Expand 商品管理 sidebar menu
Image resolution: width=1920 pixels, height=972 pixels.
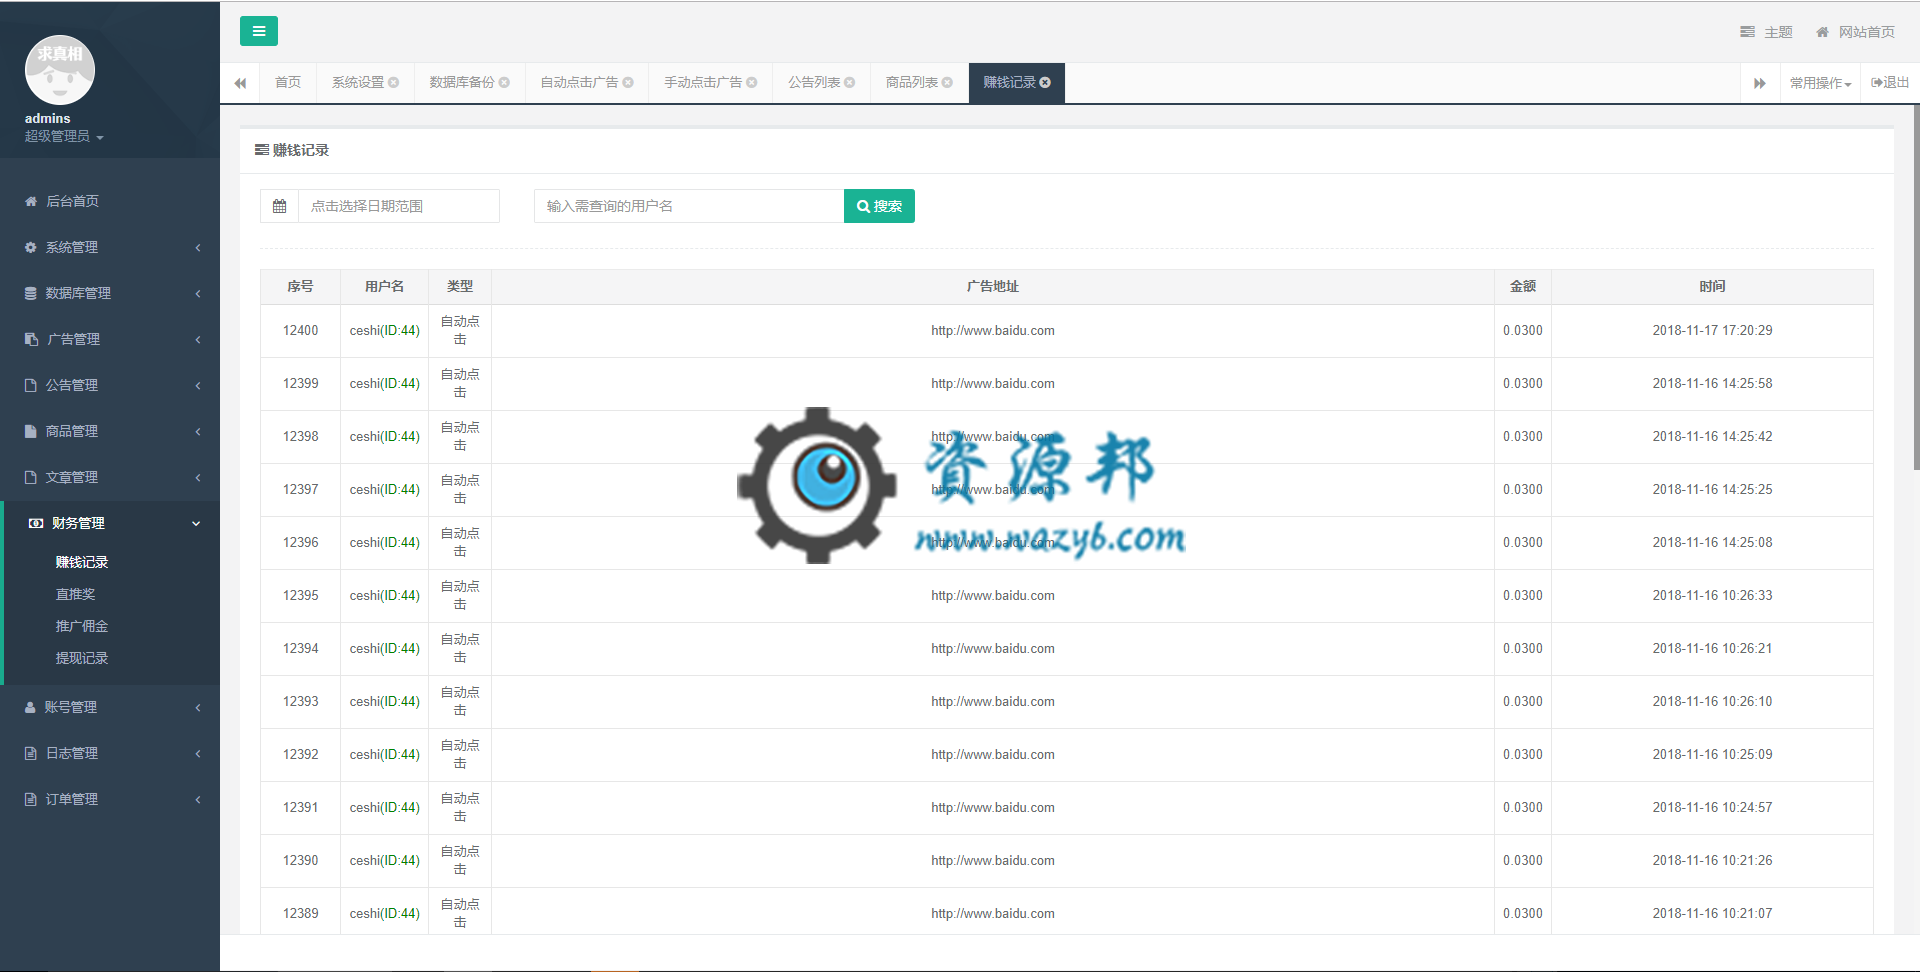coord(110,431)
